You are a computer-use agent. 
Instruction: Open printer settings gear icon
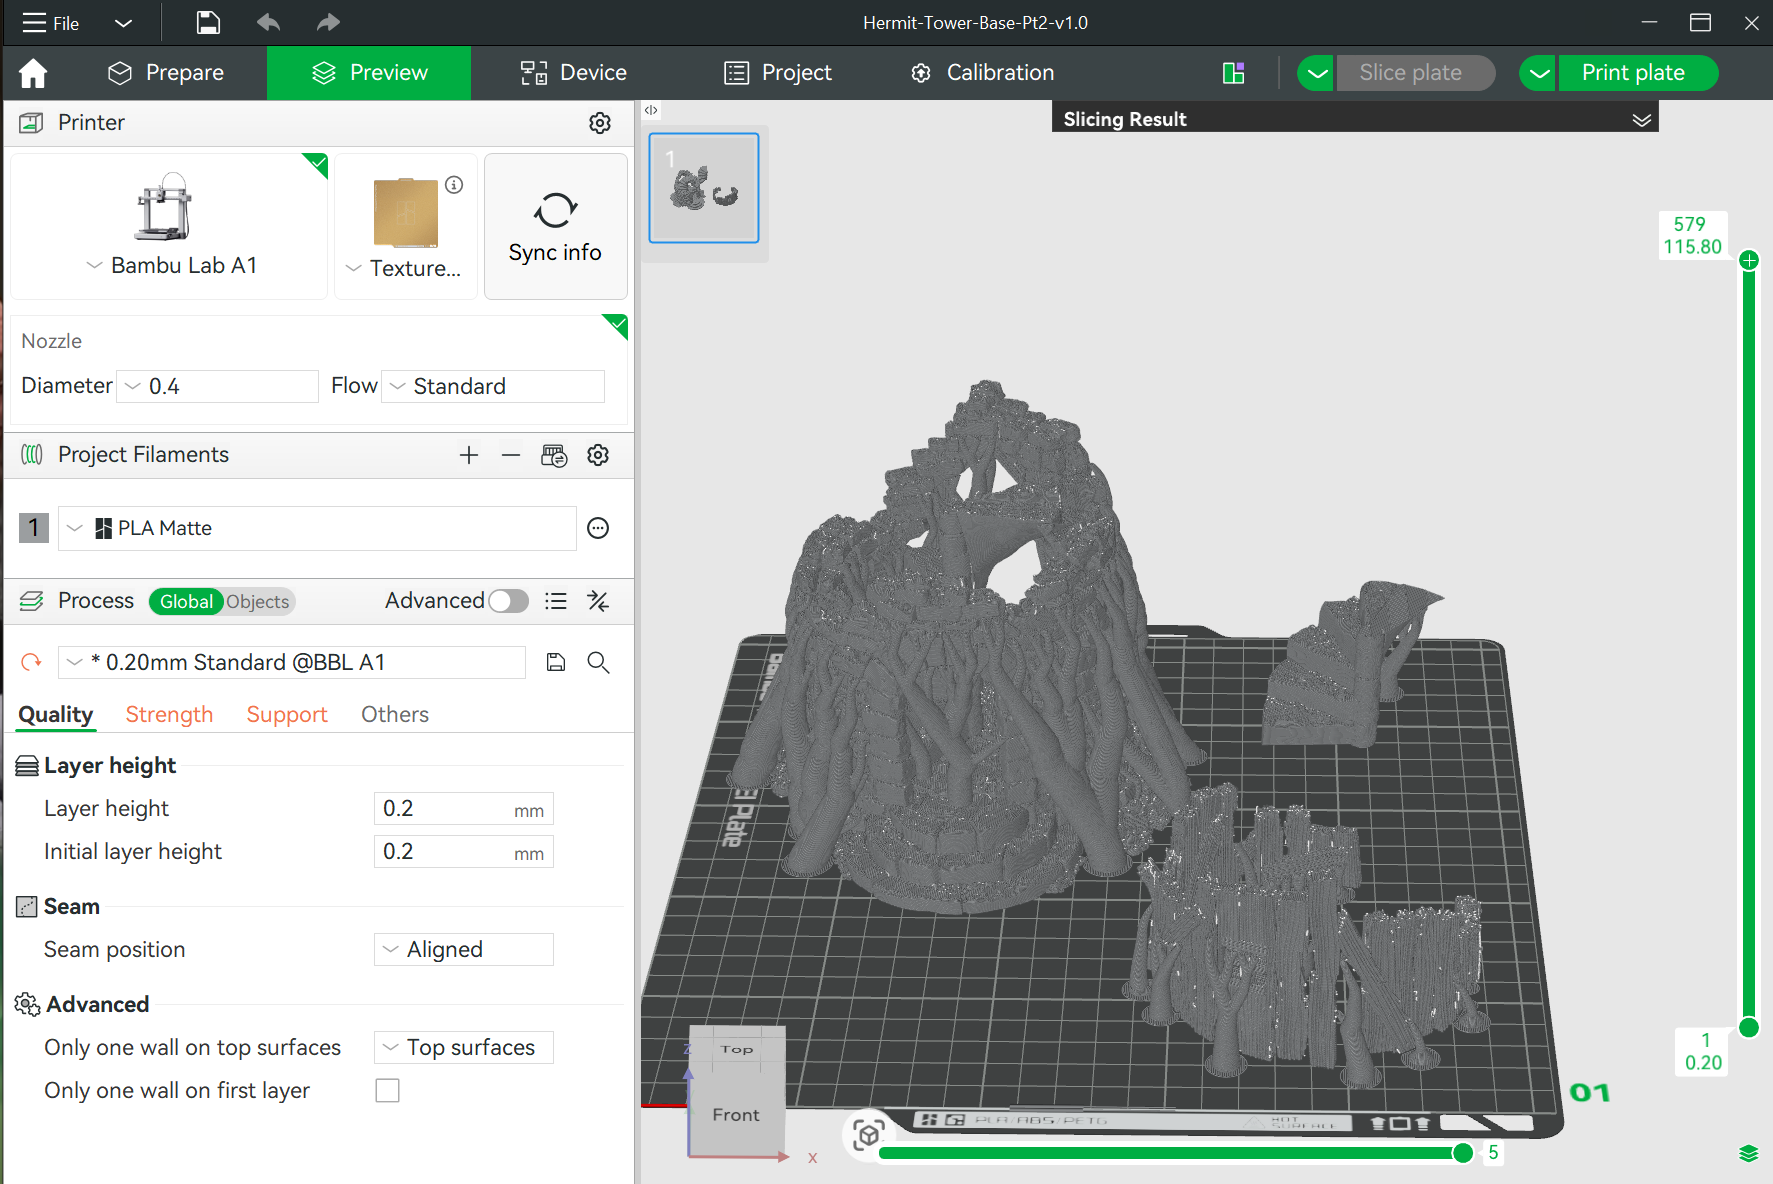click(x=600, y=123)
